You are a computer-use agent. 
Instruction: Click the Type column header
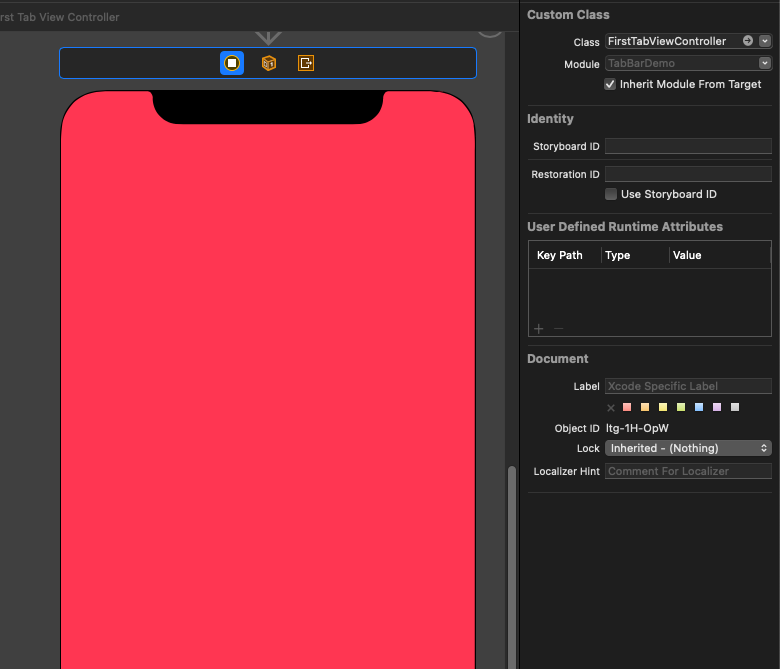click(x=617, y=255)
